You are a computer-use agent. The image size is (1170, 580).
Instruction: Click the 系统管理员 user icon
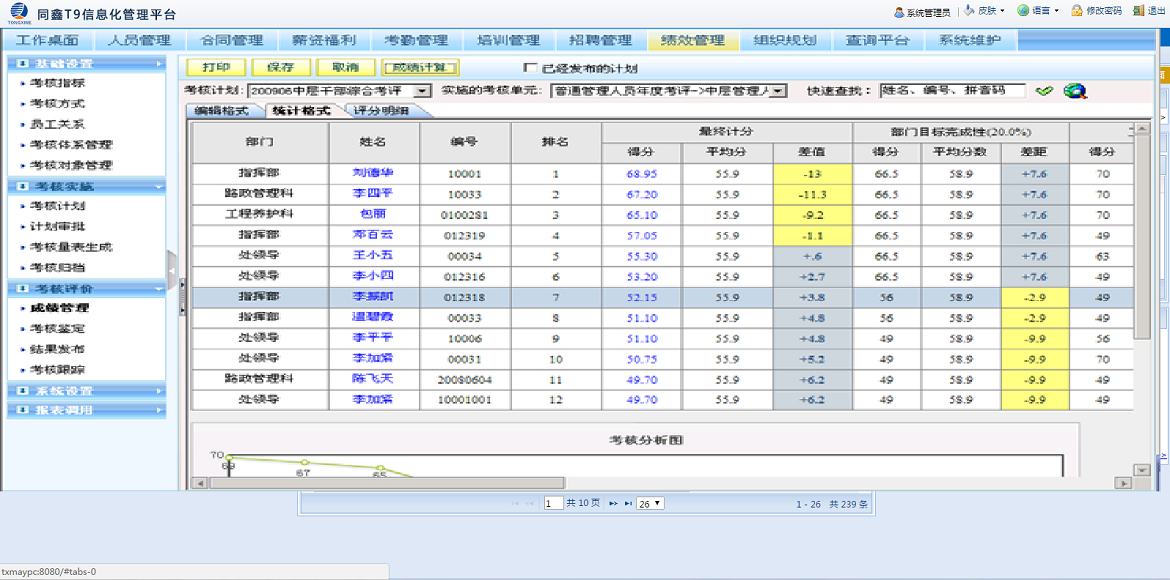(899, 11)
